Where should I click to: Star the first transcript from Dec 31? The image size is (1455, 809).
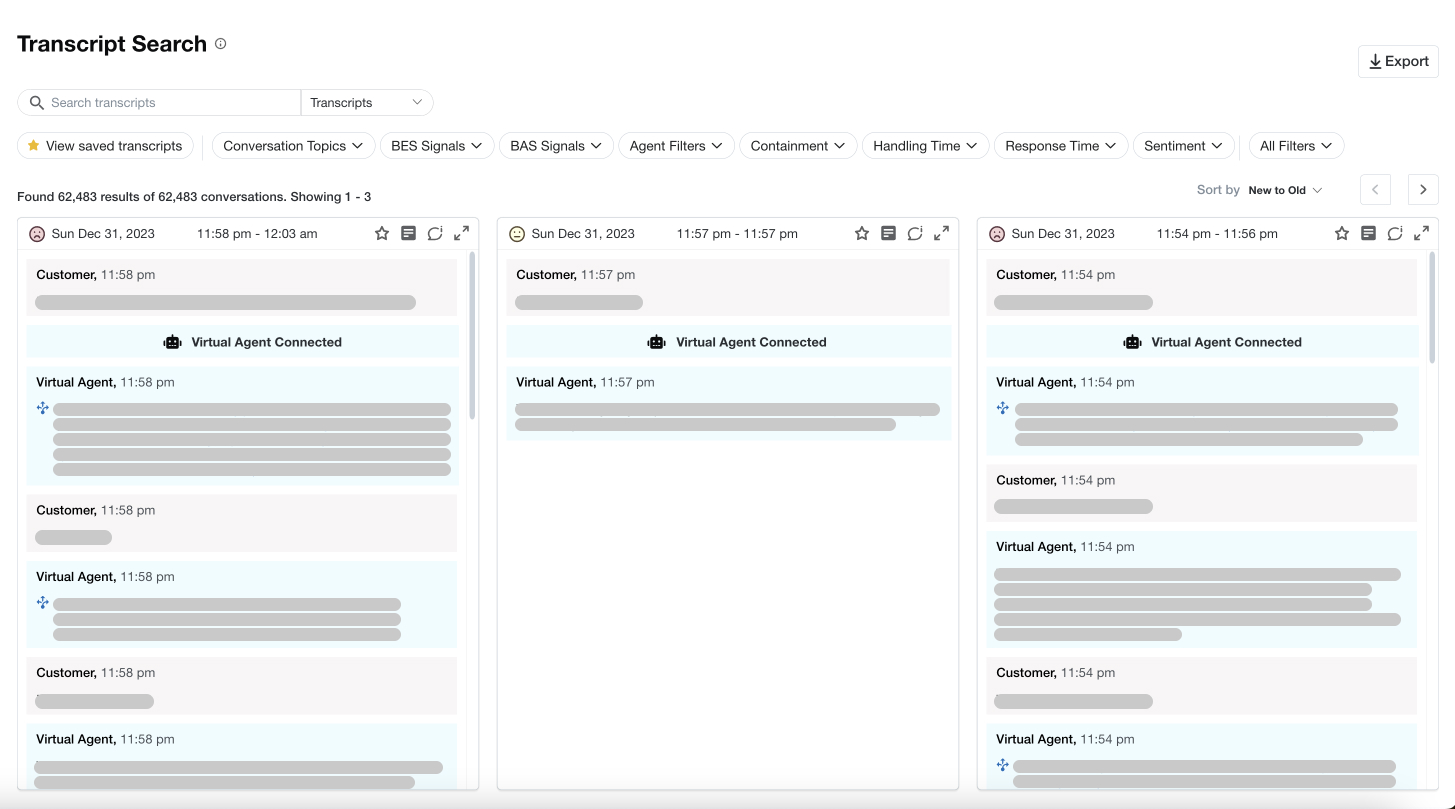click(382, 232)
